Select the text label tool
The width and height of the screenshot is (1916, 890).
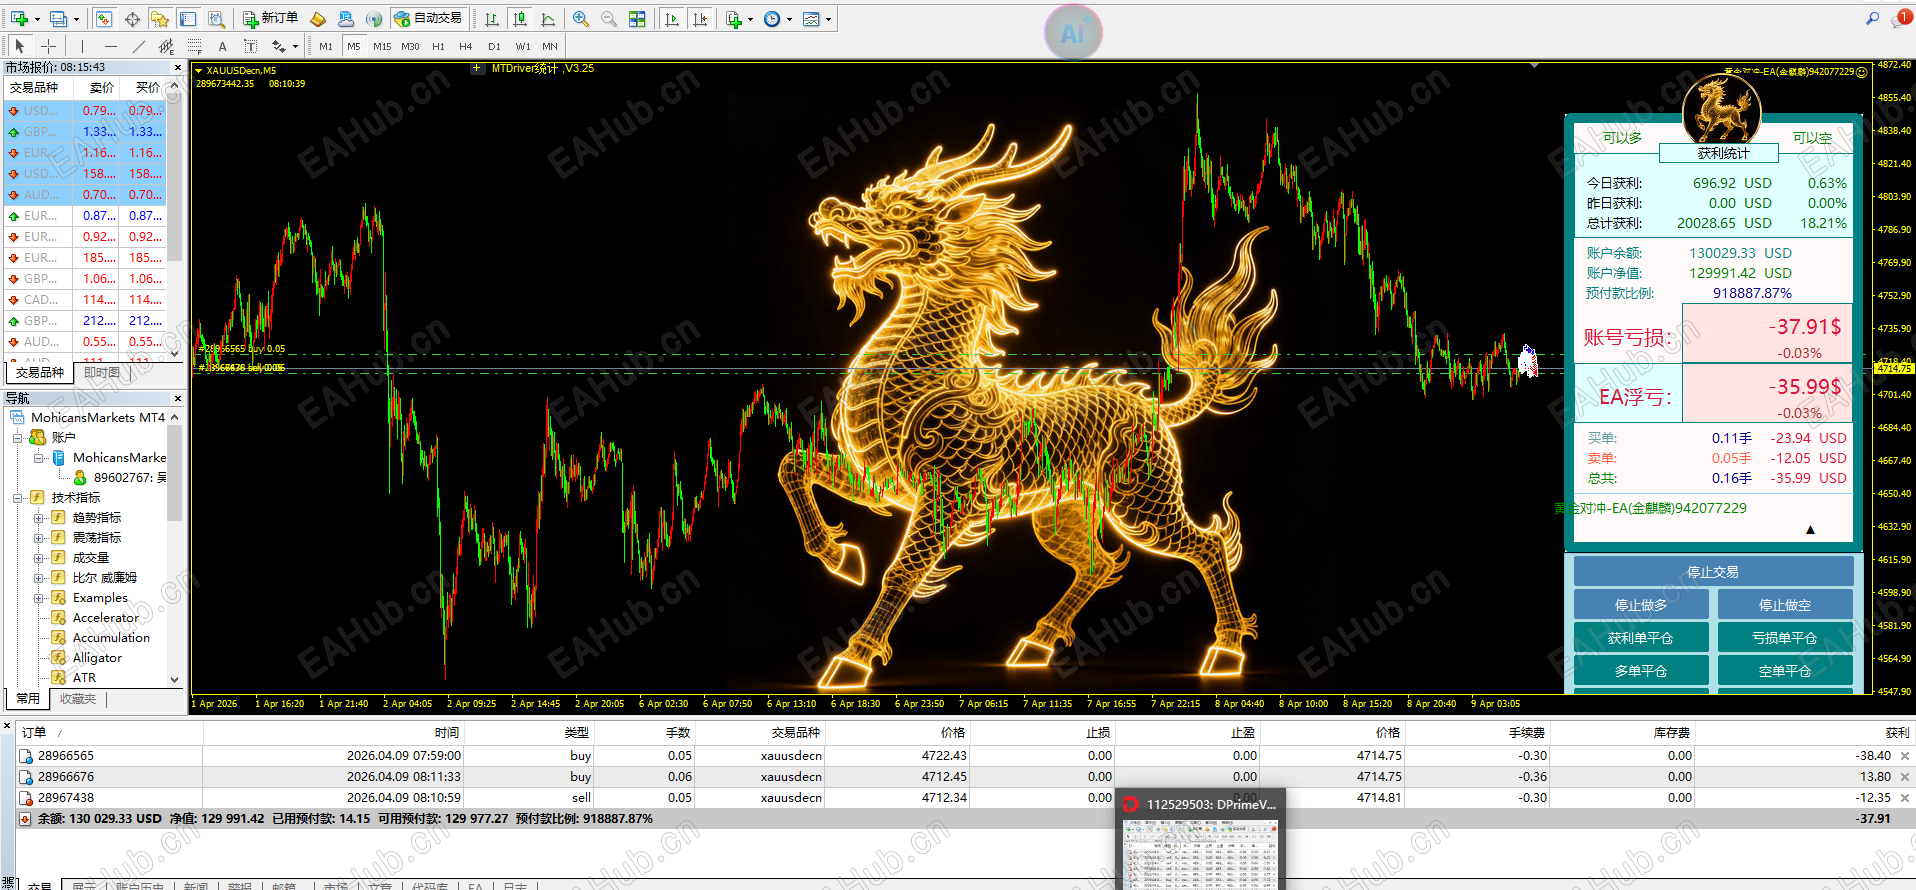250,46
